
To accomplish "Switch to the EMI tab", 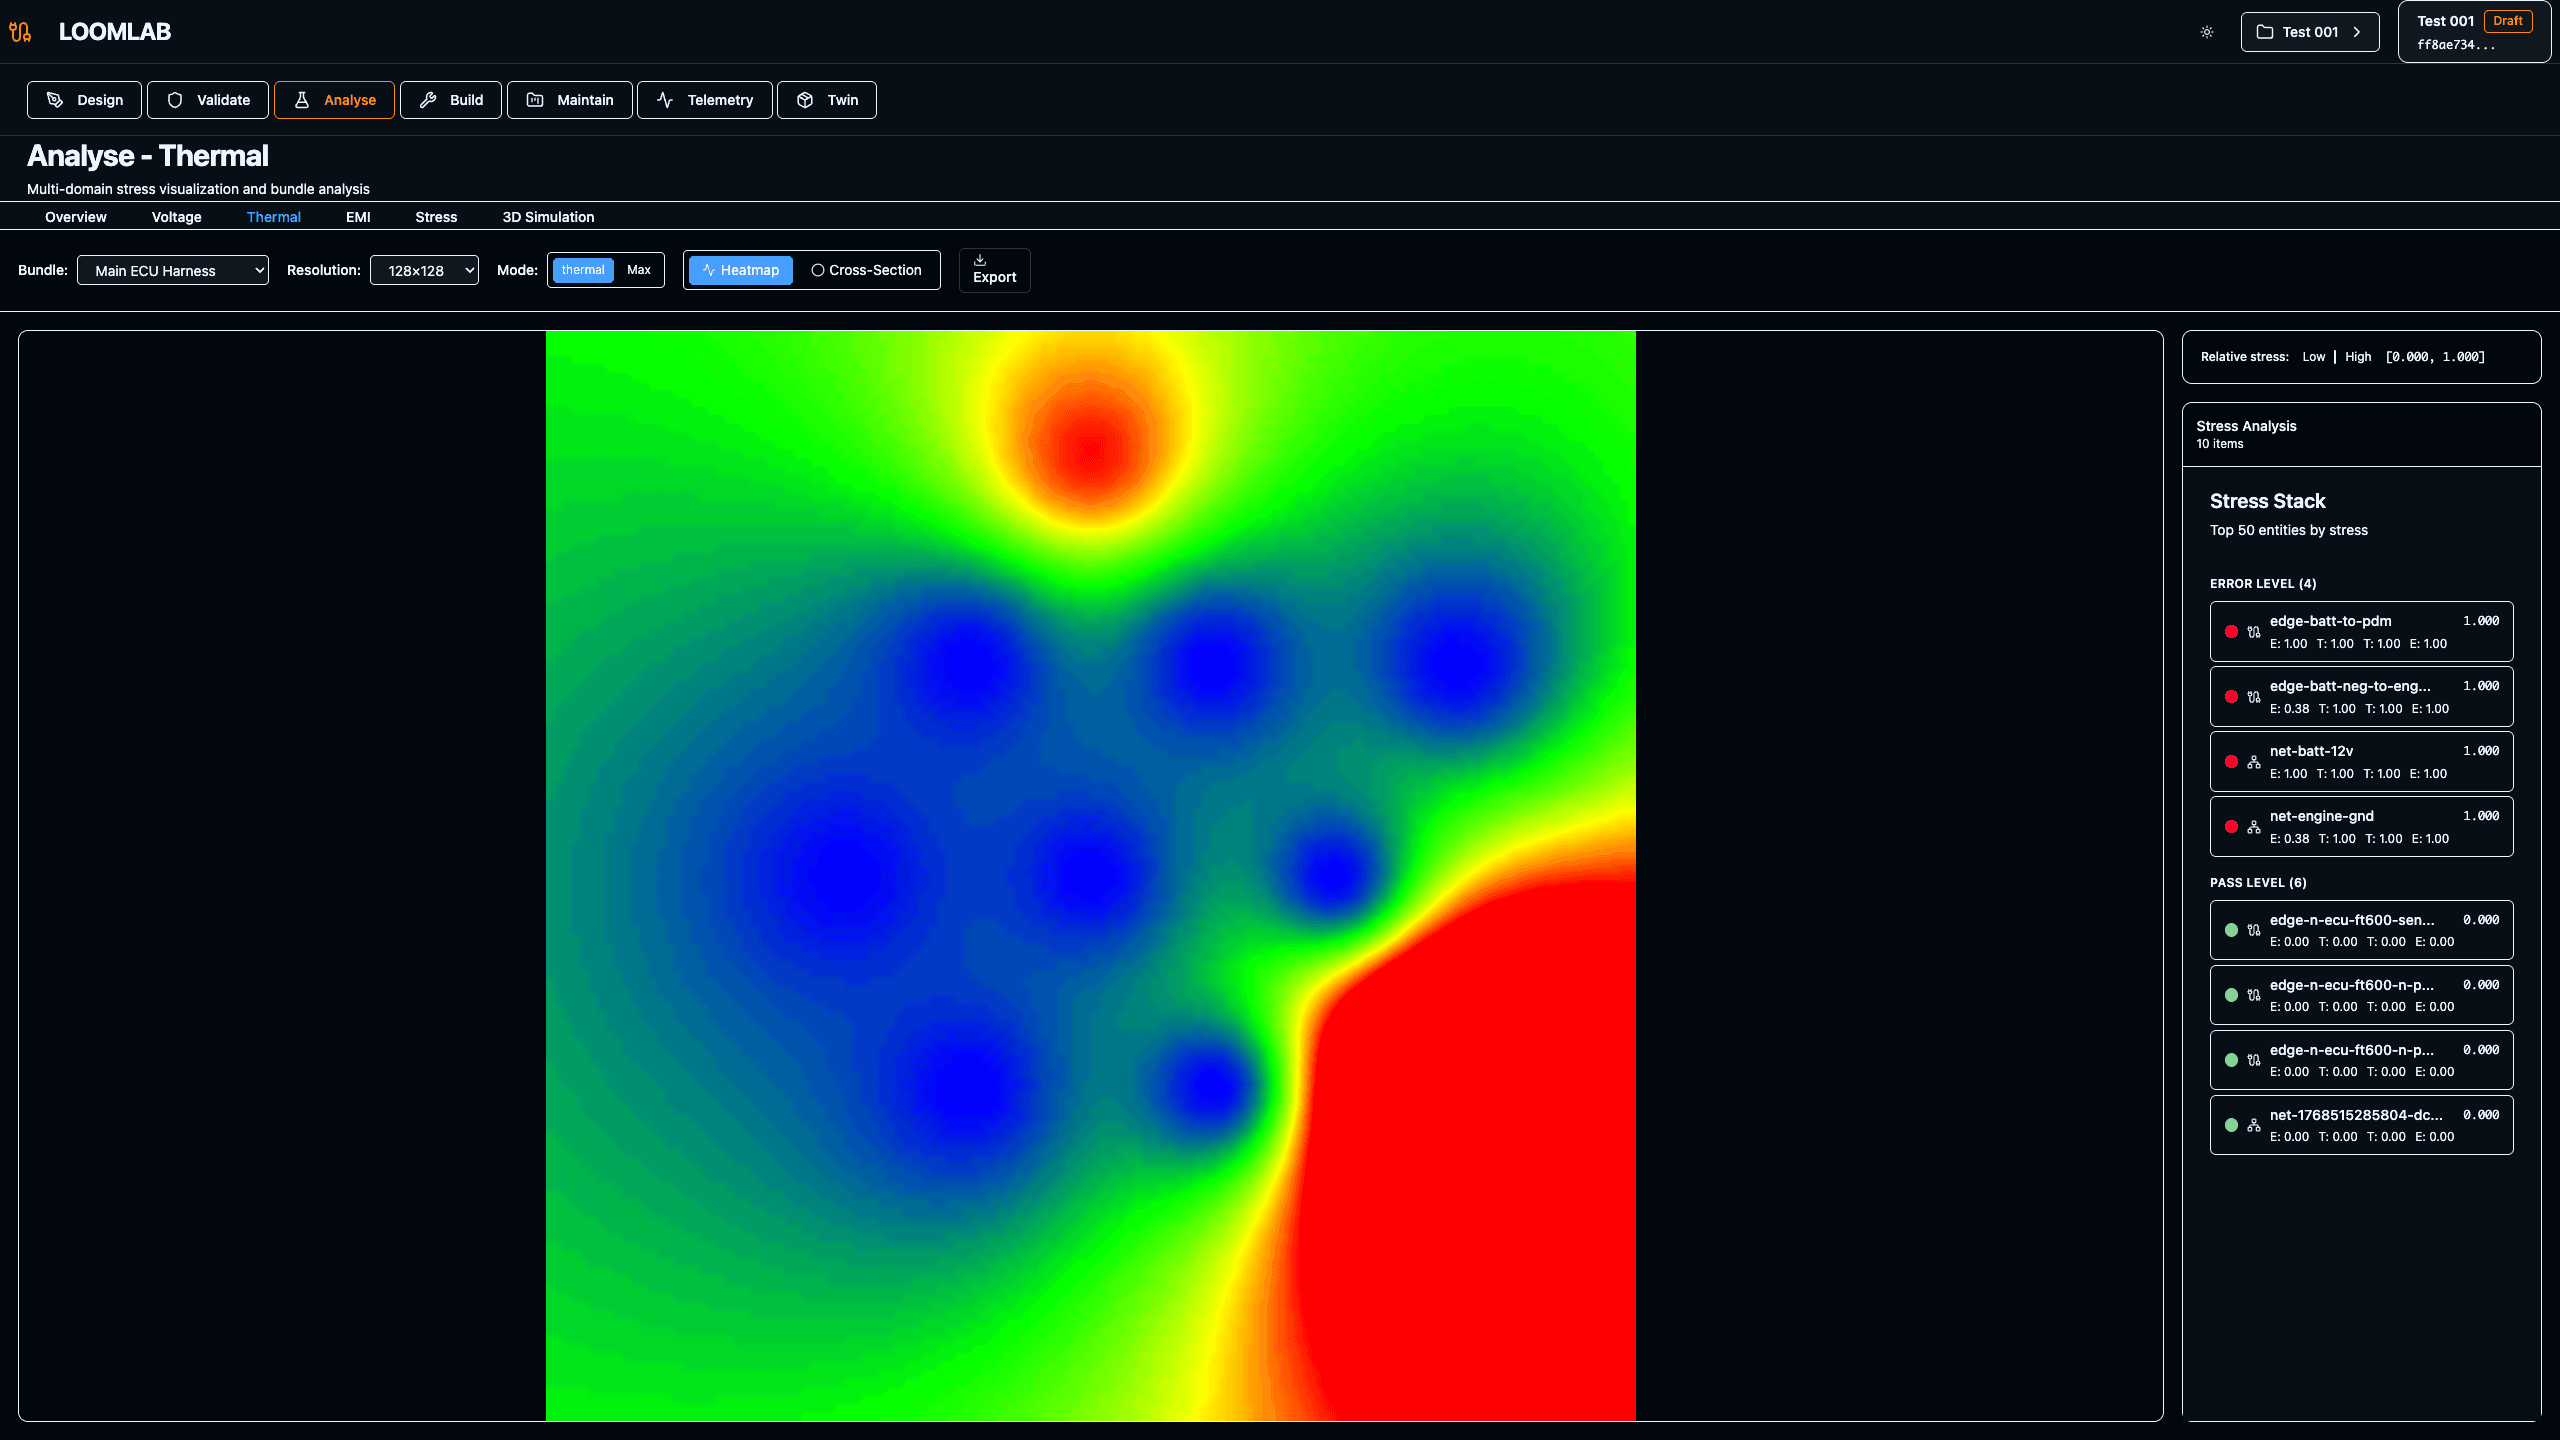I will pyautogui.click(x=358, y=216).
